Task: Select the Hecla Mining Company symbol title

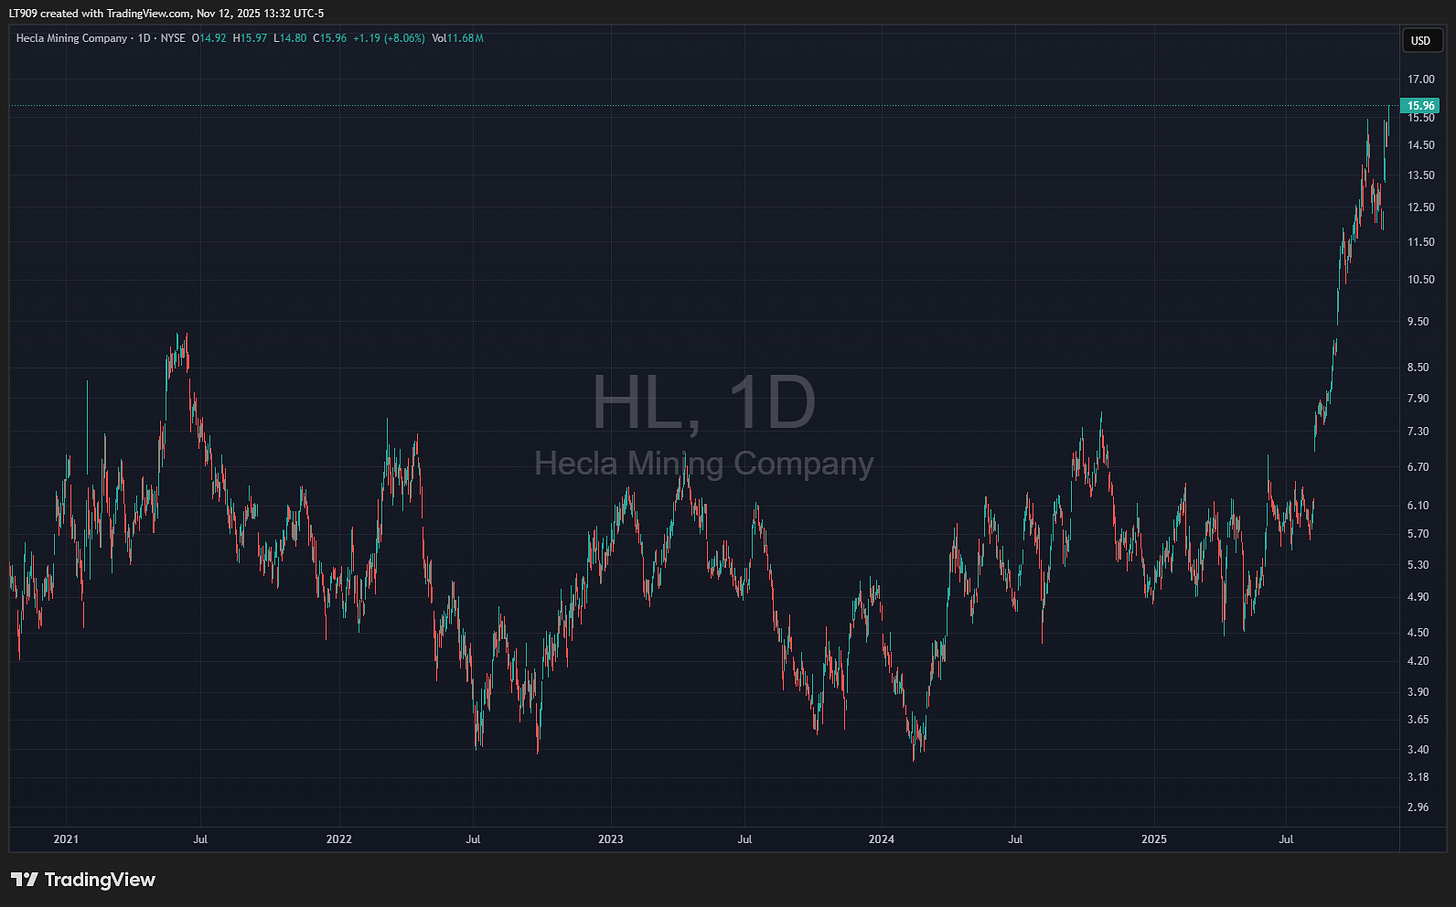Action: [x=72, y=39]
